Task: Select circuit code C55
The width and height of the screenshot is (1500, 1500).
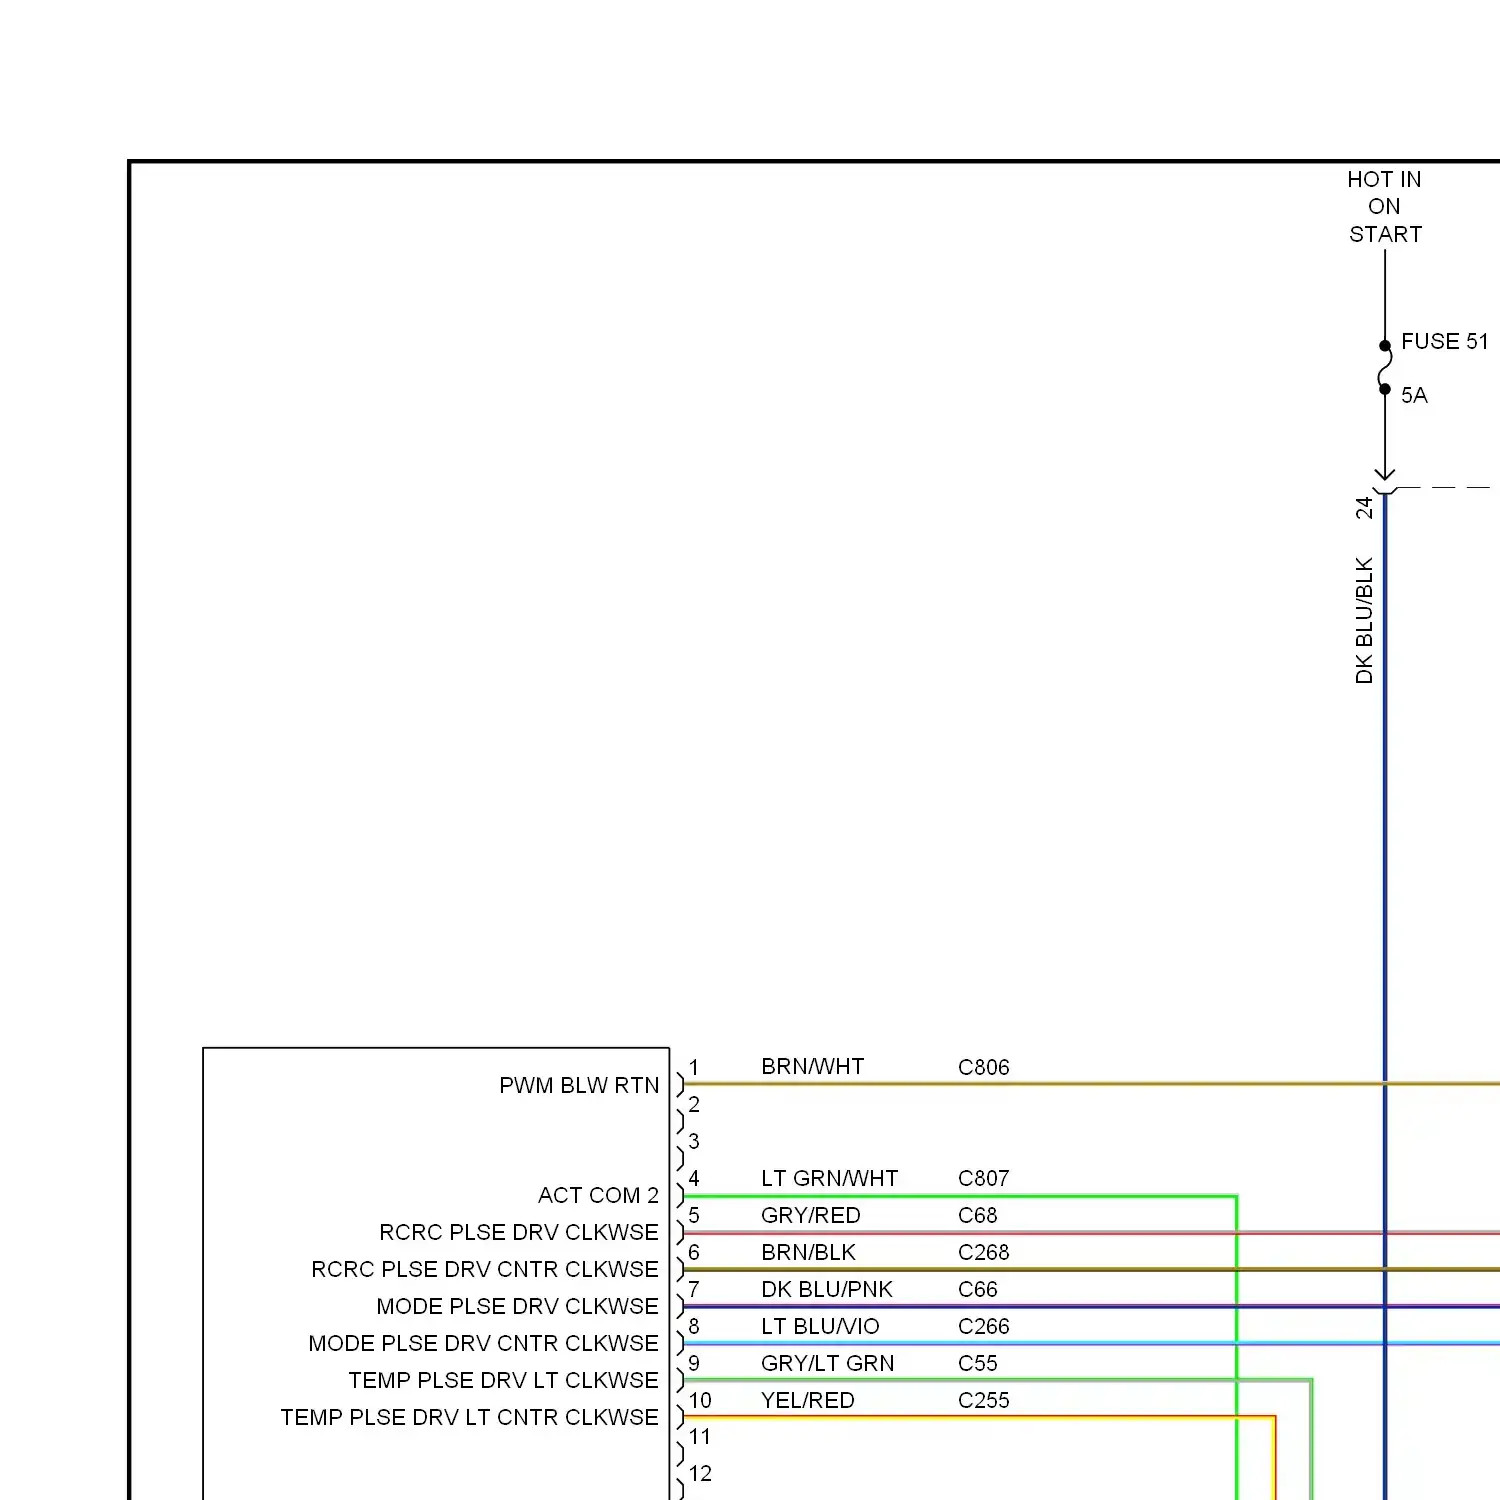Action: point(977,1364)
